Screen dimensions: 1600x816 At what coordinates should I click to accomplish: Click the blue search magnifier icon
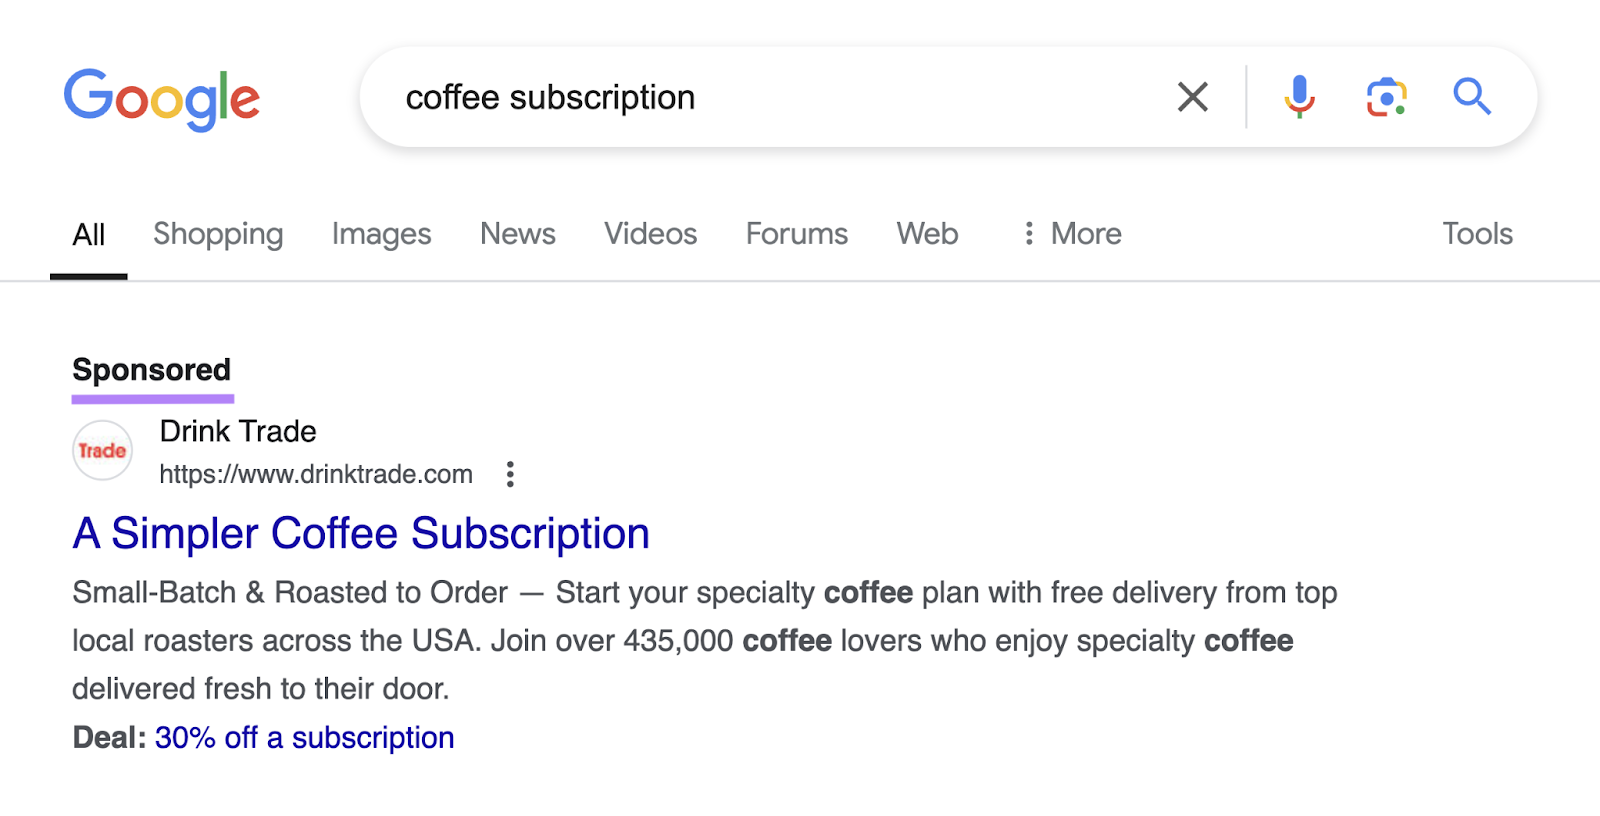coord(1472,97)
